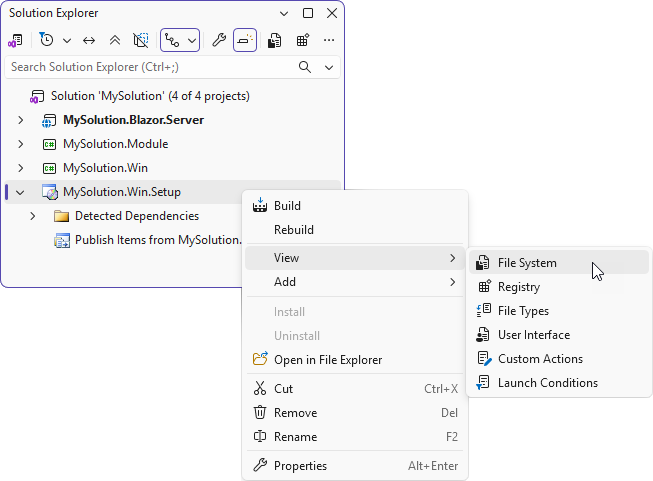Click the Pending Changes Filter clock icon
Image resolution: width=653 pixels, height=481 pixels.
coord(46,40)
